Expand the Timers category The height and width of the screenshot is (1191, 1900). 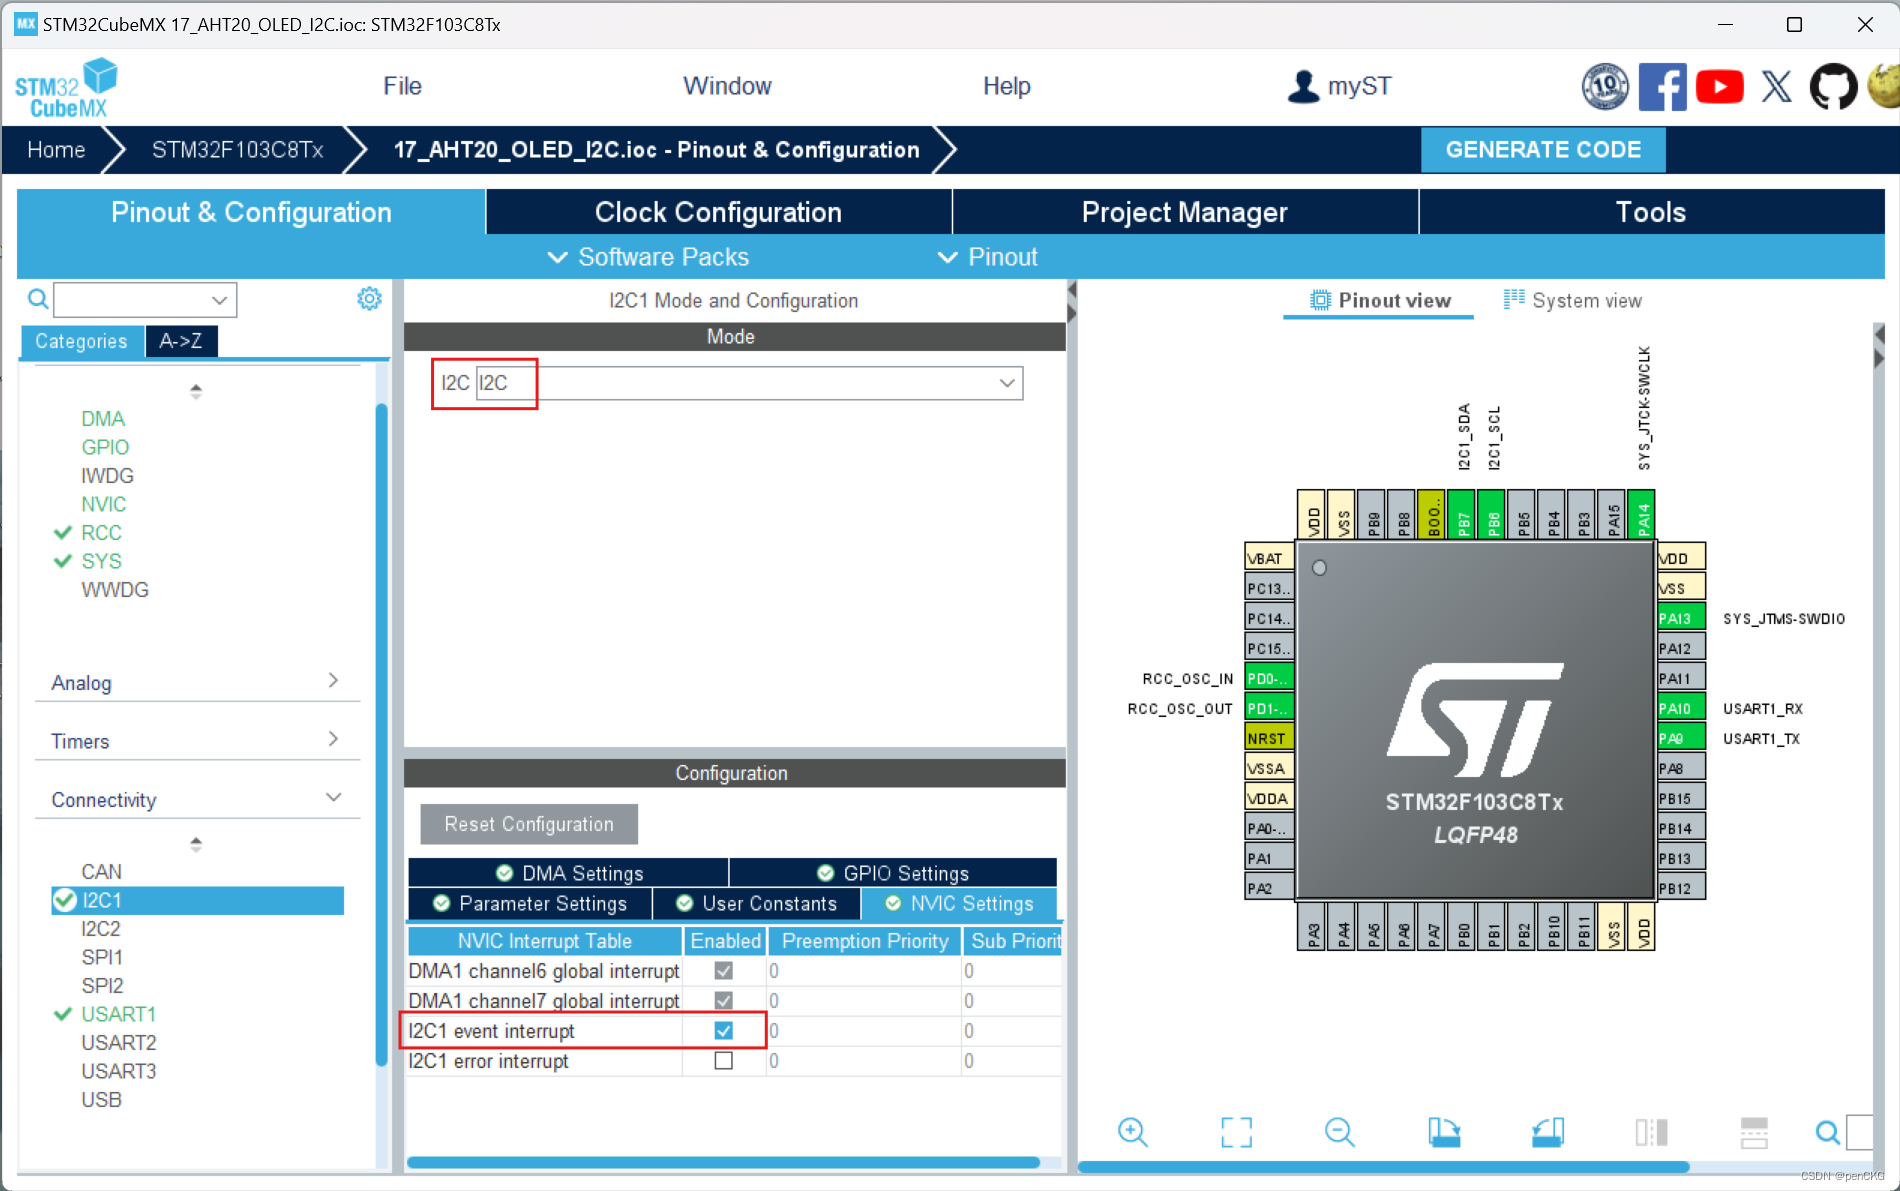point(197,740)
